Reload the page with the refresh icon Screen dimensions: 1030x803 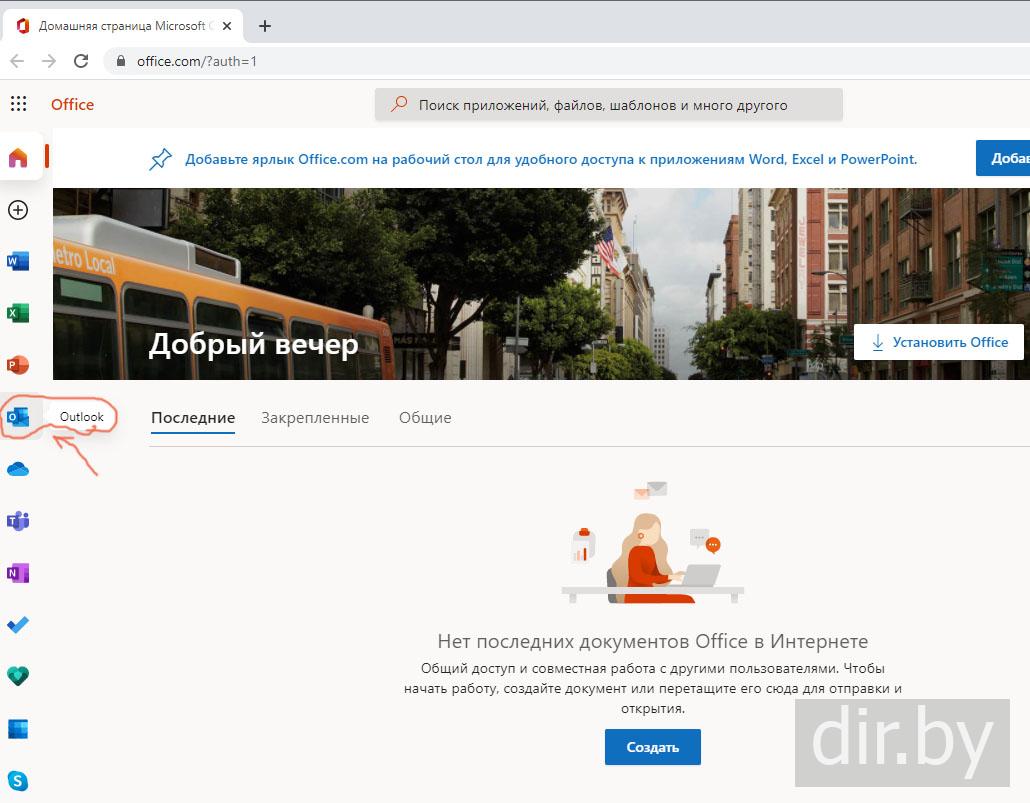tap(81, 61)
